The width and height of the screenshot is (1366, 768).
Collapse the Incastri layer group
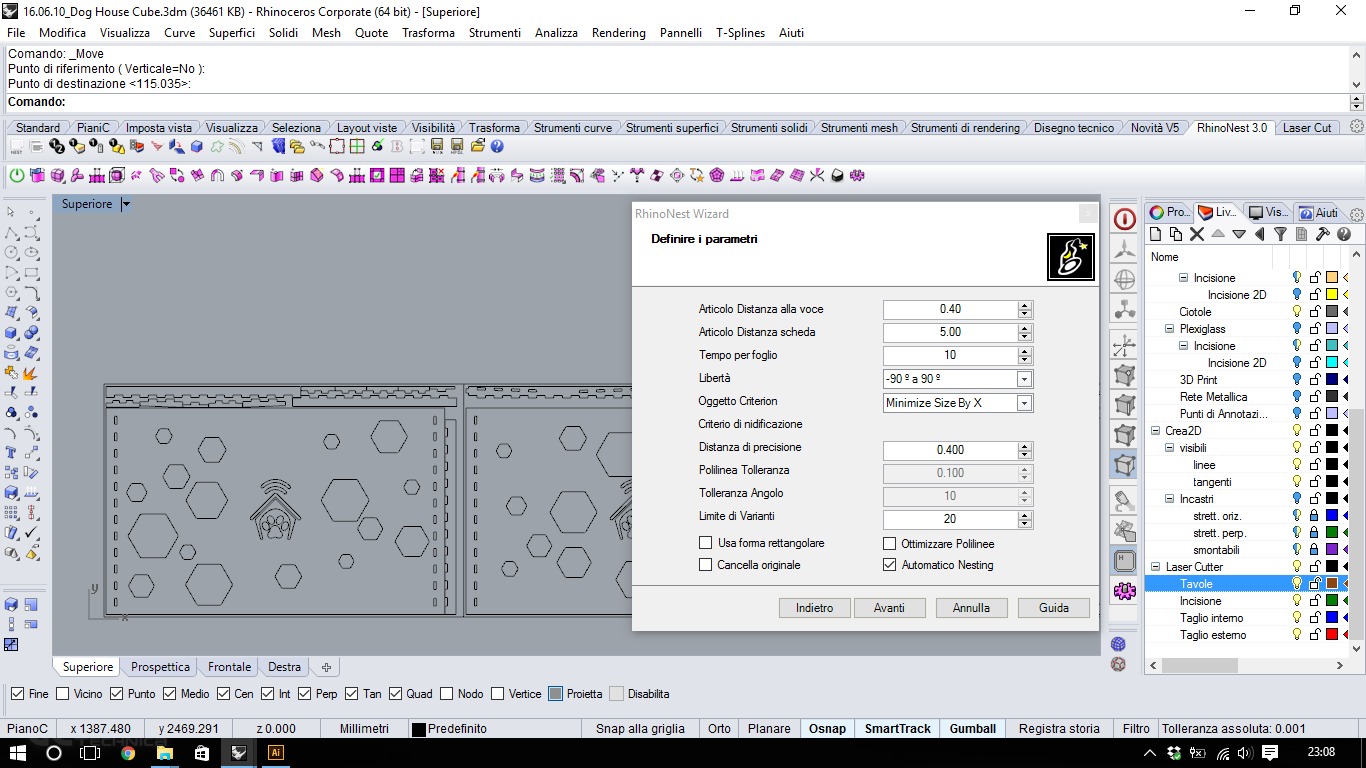(x=1169, y=499)
